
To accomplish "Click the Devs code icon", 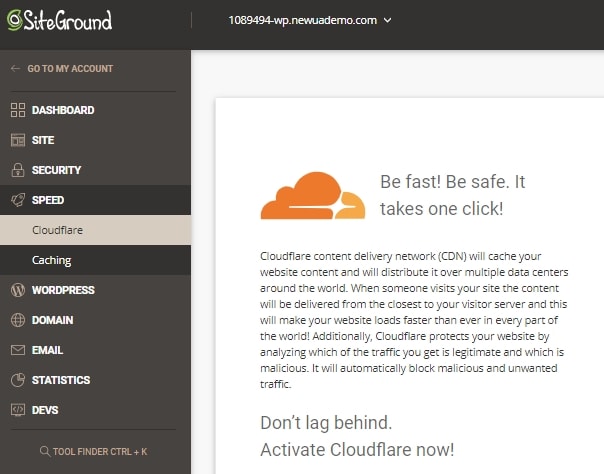I will [18, 410].
